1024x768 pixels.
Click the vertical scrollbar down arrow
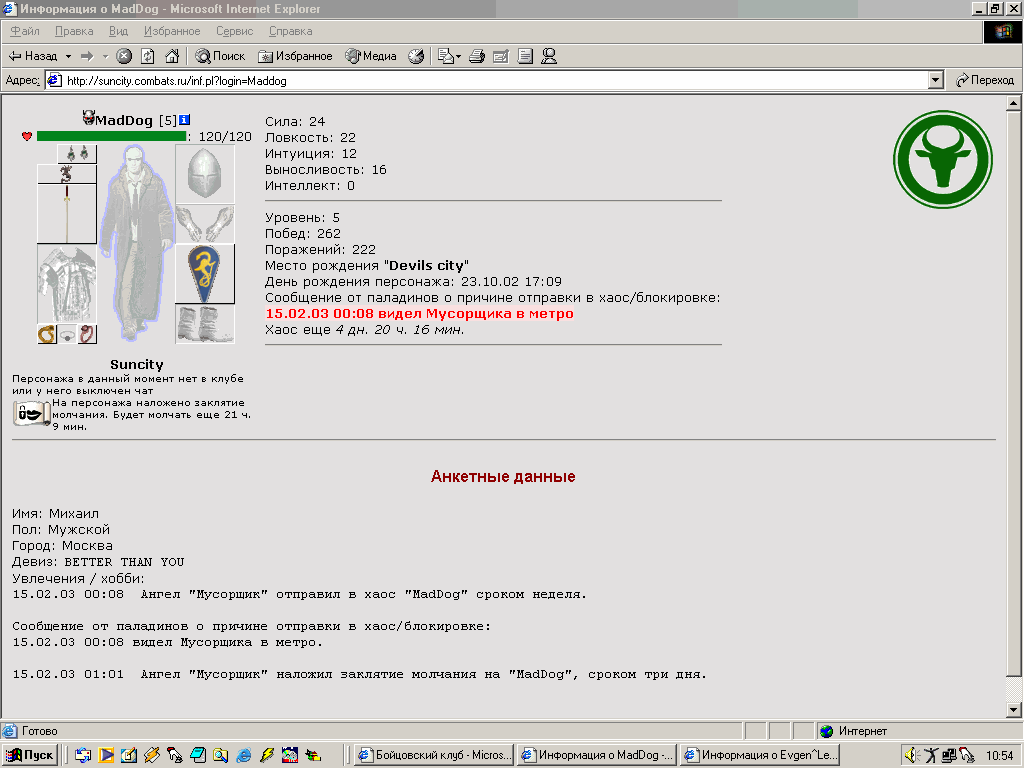tap(1013, 709)
